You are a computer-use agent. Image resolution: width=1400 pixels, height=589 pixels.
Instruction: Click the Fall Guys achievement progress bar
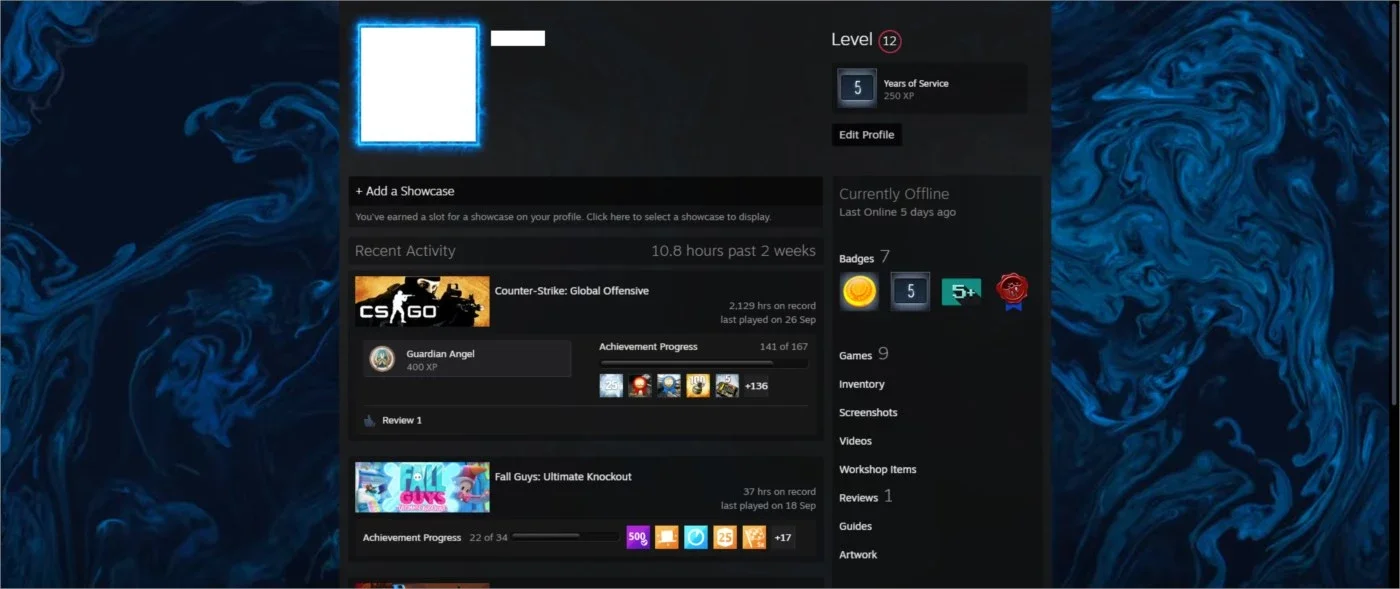[x=566, y=537]
